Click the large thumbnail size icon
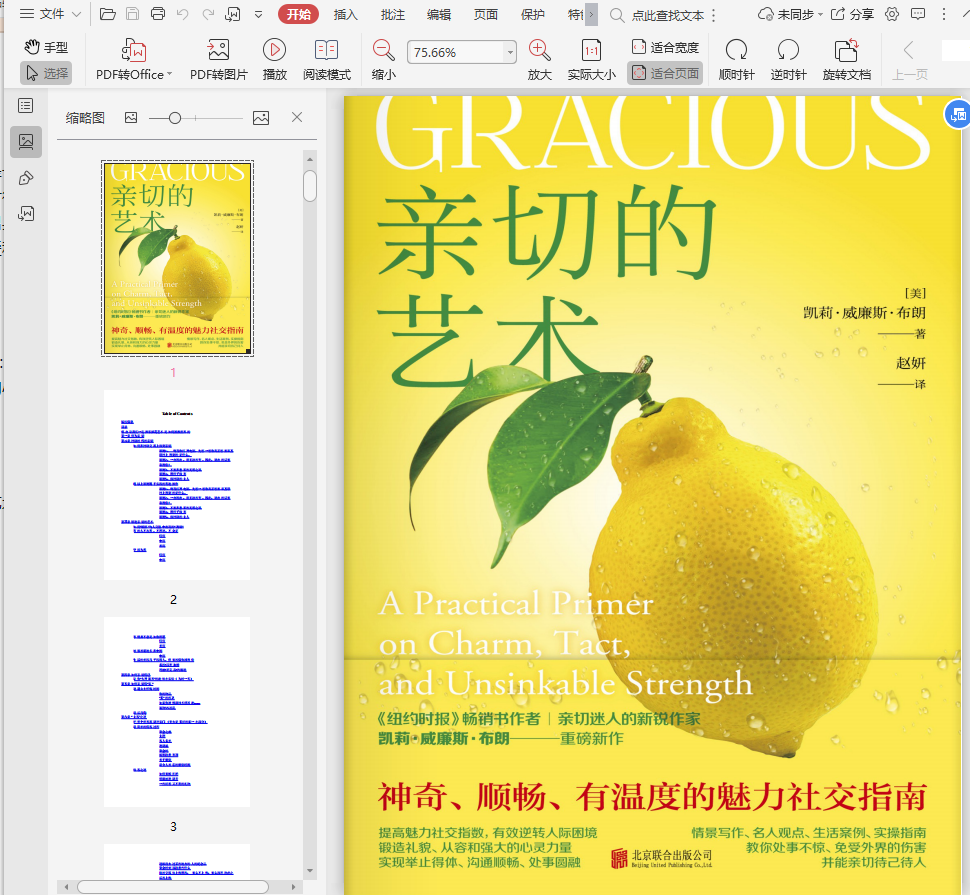970x895 pixels. click(x=260, y=118)
